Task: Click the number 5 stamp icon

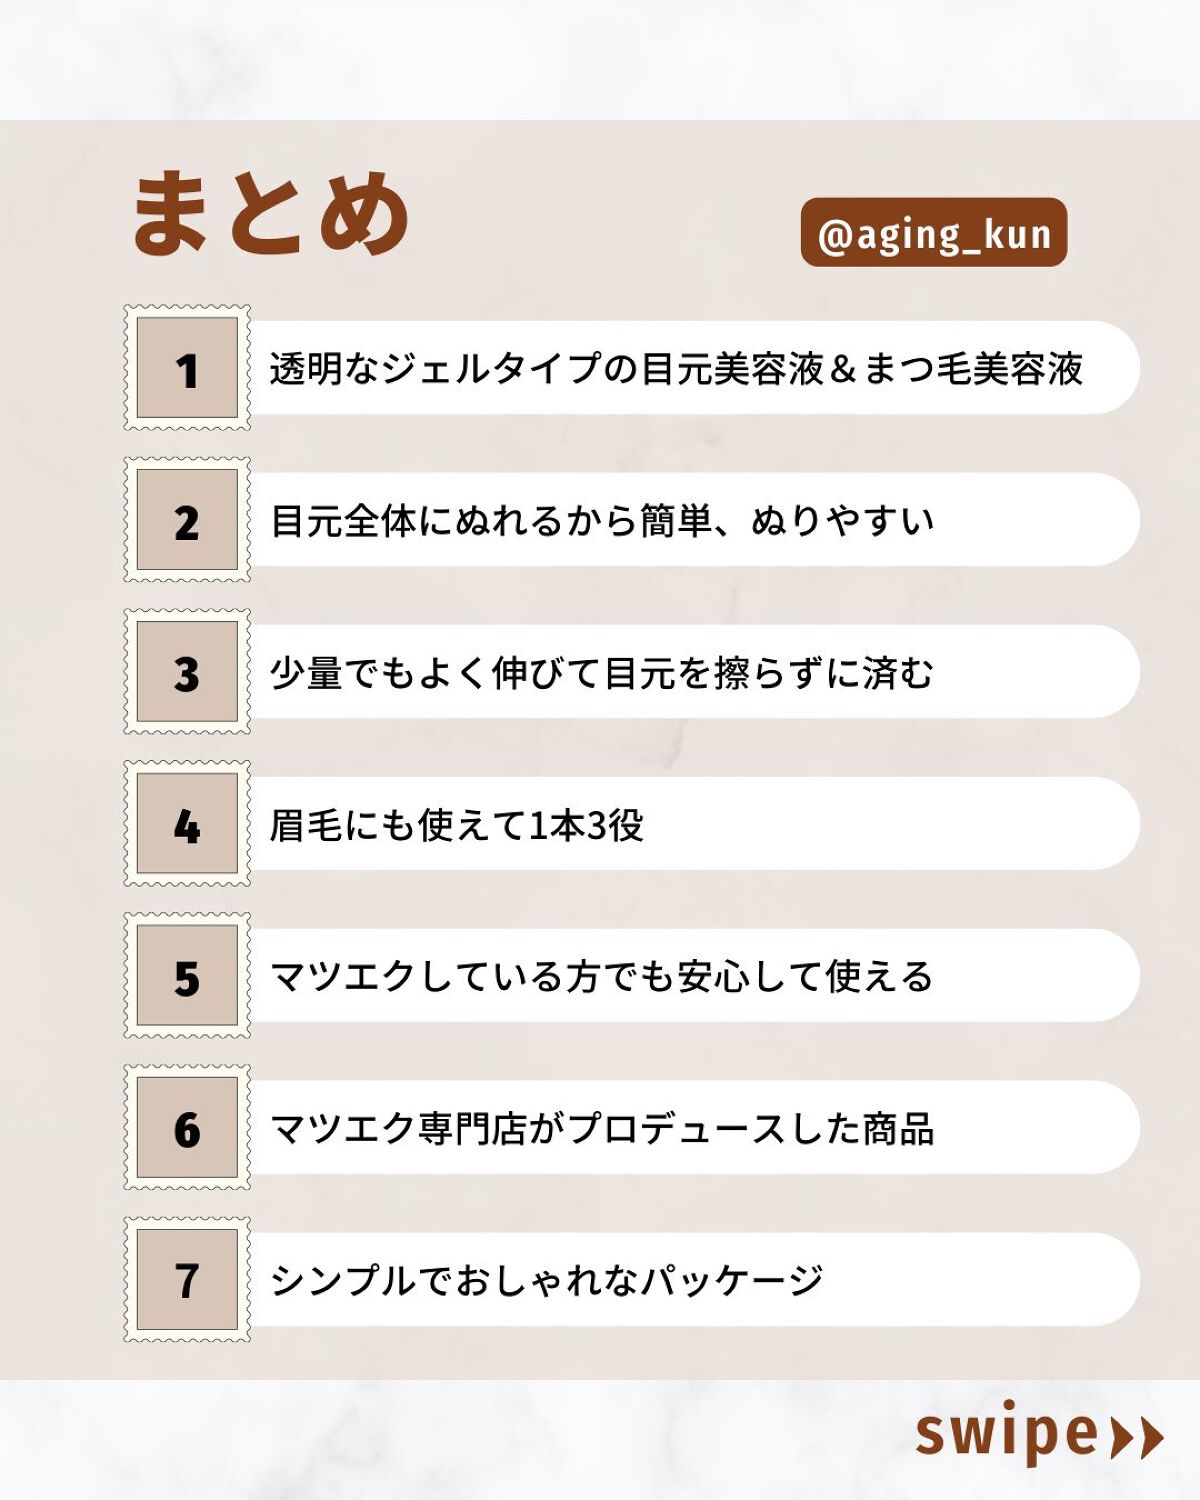Action: click(187, 976)
